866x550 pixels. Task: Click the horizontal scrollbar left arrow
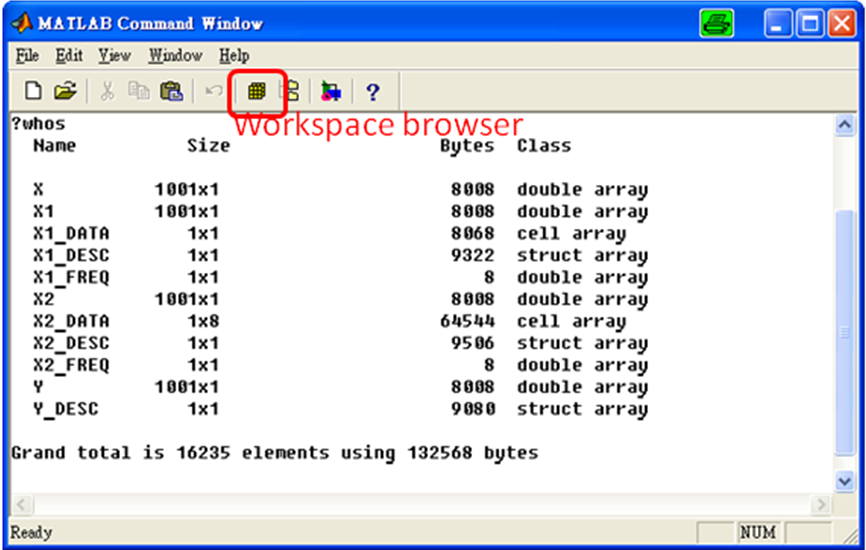21,505
